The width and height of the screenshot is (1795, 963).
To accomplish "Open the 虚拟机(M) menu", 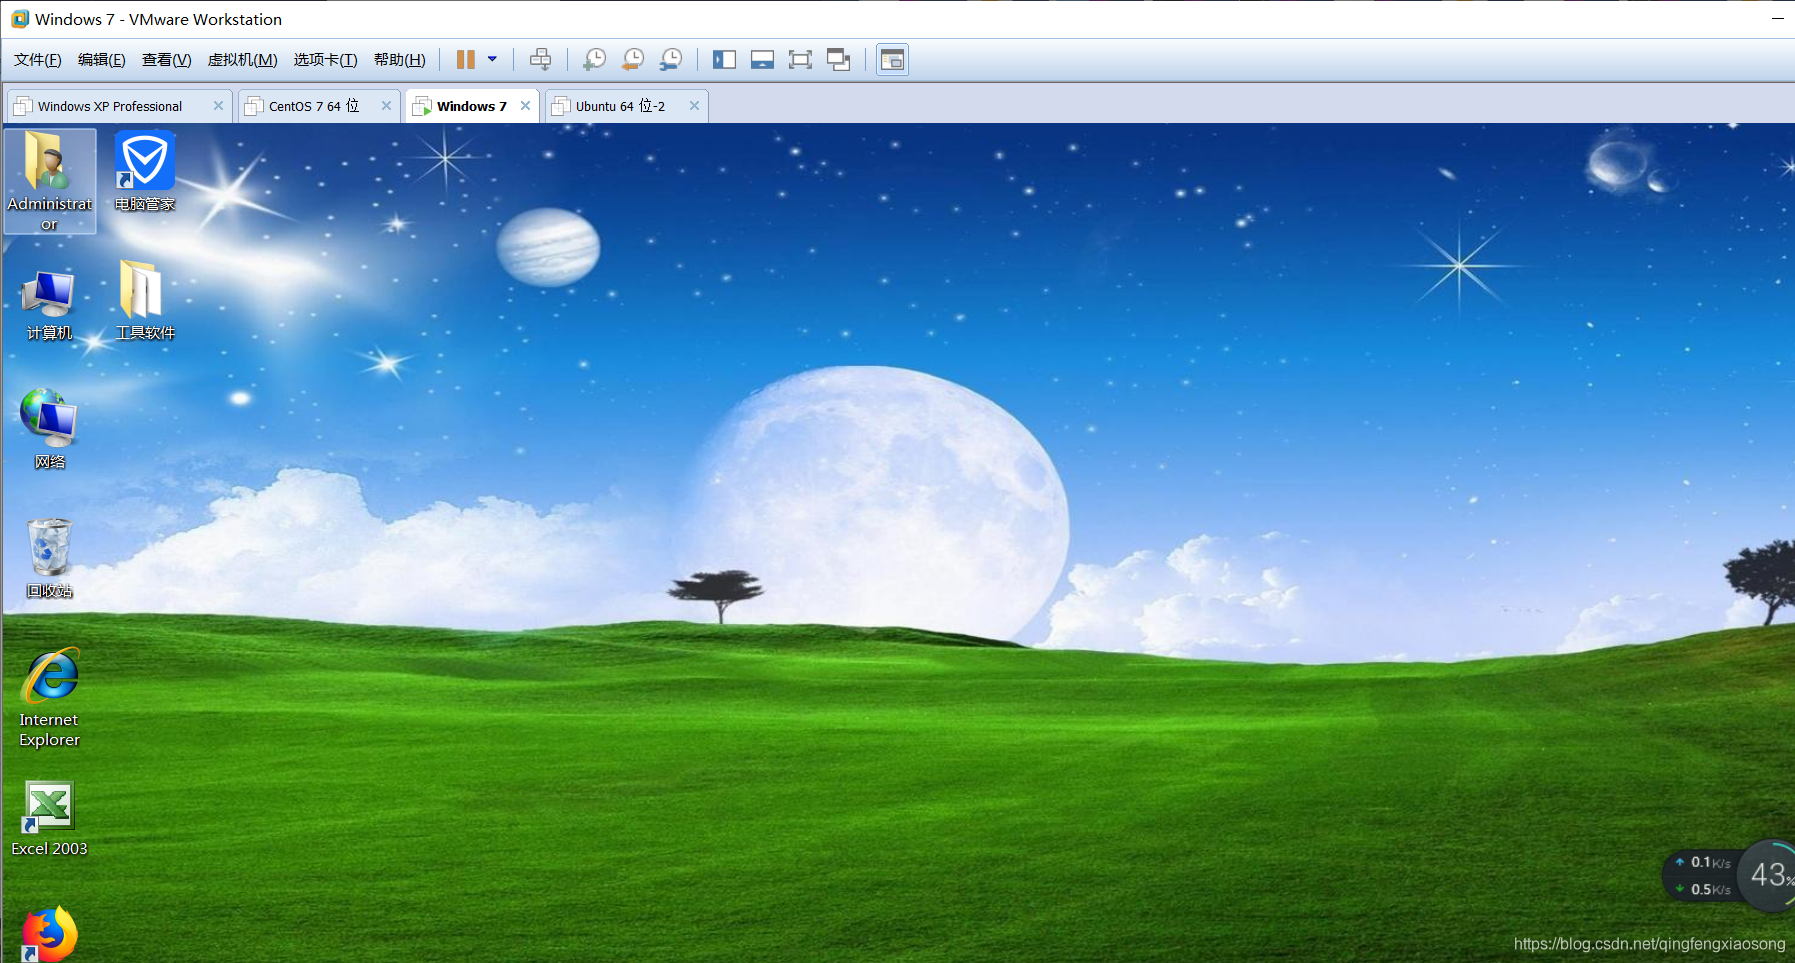I will (242, 60).
